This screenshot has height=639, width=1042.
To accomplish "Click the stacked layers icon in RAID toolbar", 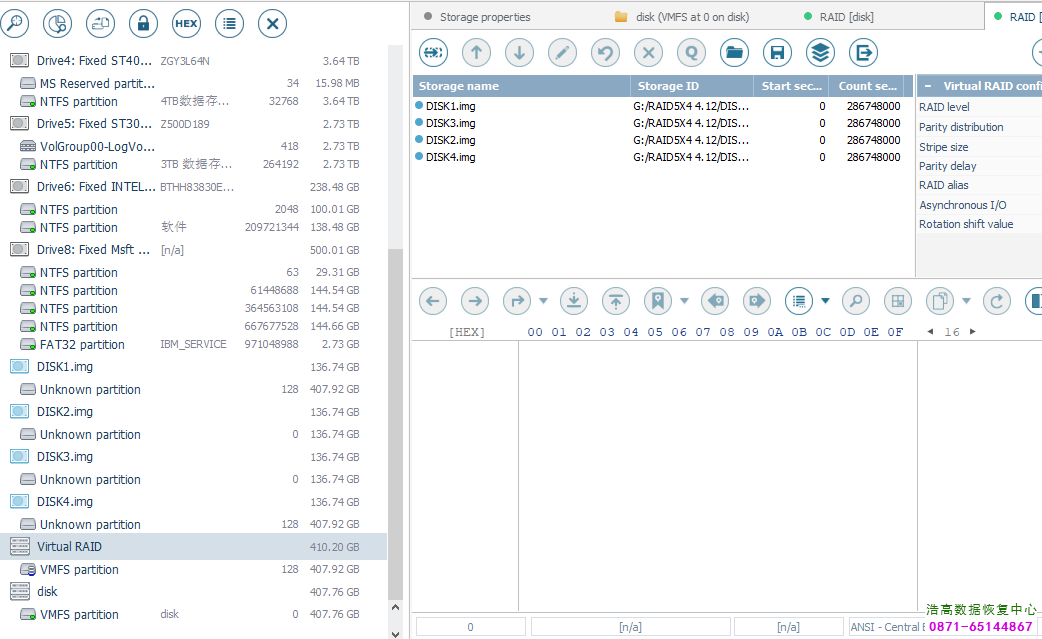I will coord(820,53).
